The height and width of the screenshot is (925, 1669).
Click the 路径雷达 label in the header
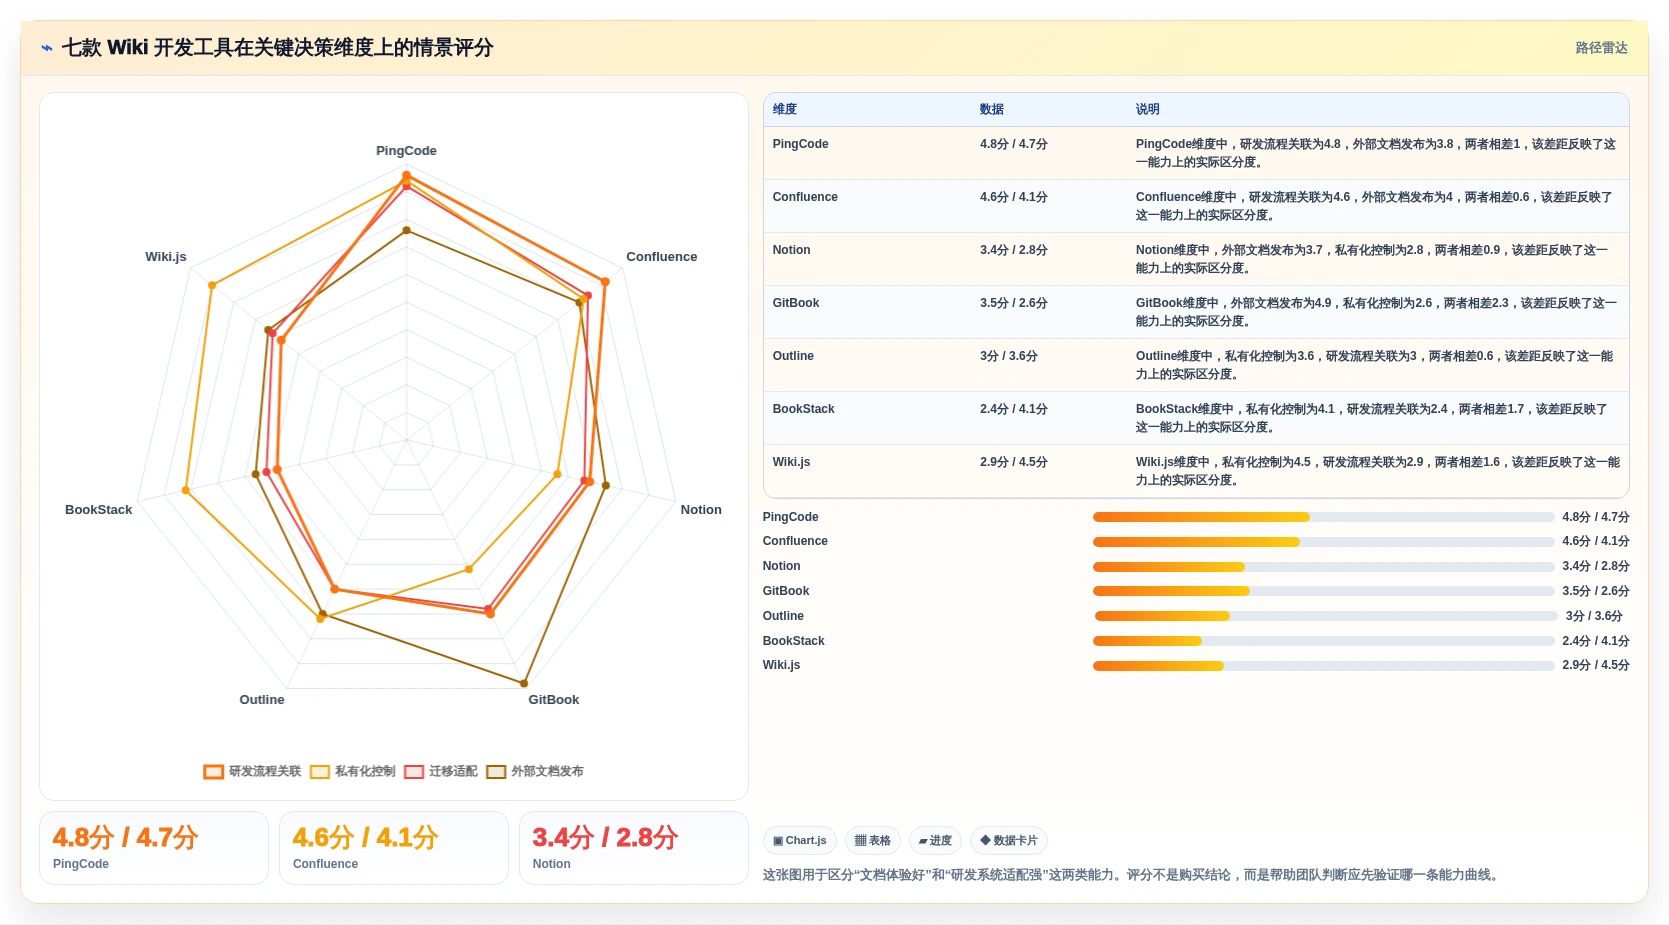1601,48
